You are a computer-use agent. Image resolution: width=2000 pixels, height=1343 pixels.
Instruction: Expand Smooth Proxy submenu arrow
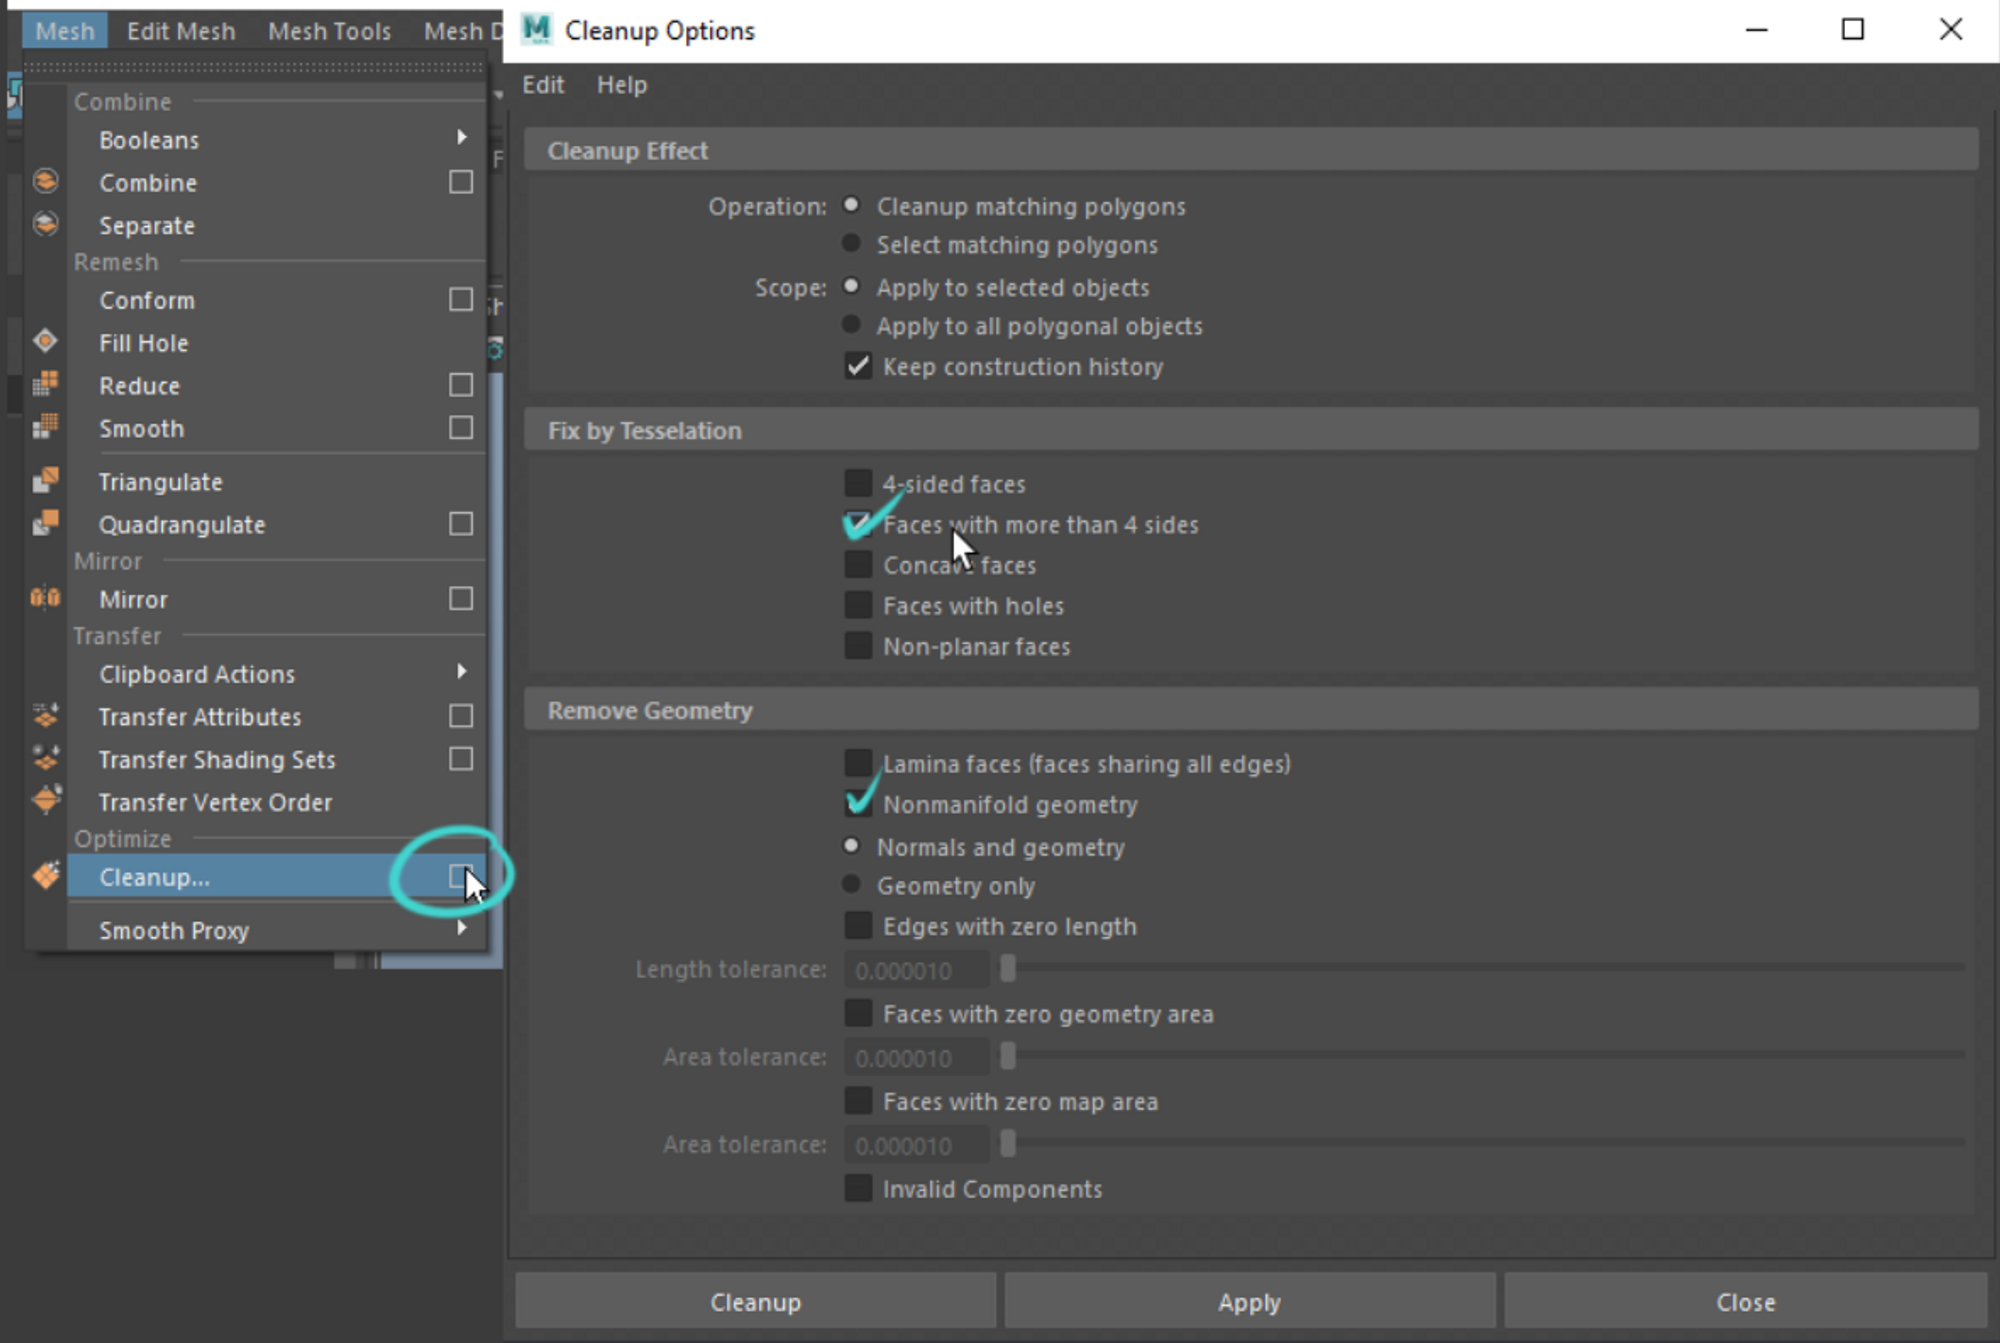(461, 928)
